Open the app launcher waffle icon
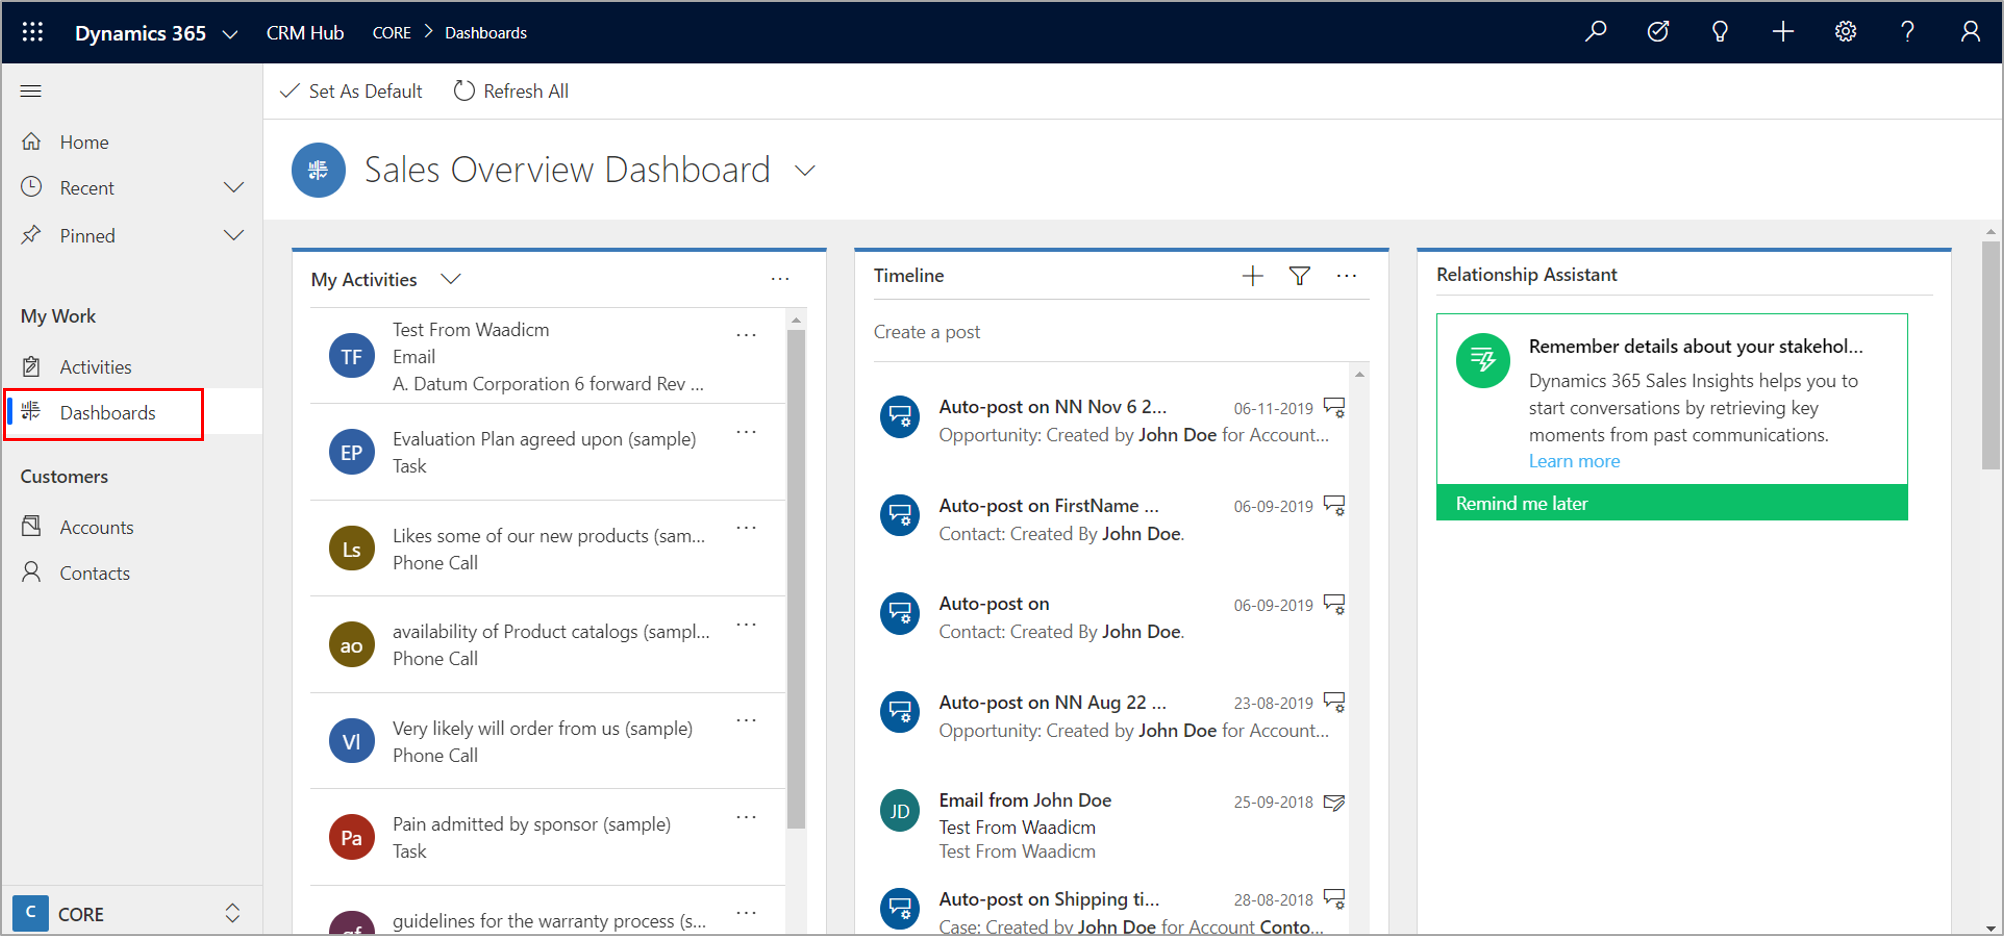This screenshot has width=2004, height=936. (32, 32)
